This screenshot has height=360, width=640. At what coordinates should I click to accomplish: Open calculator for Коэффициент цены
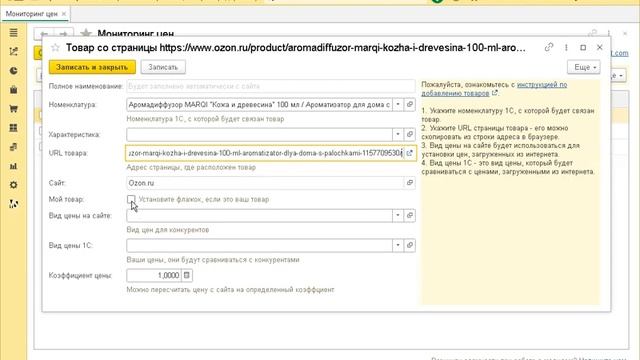[x=187, y=276]
